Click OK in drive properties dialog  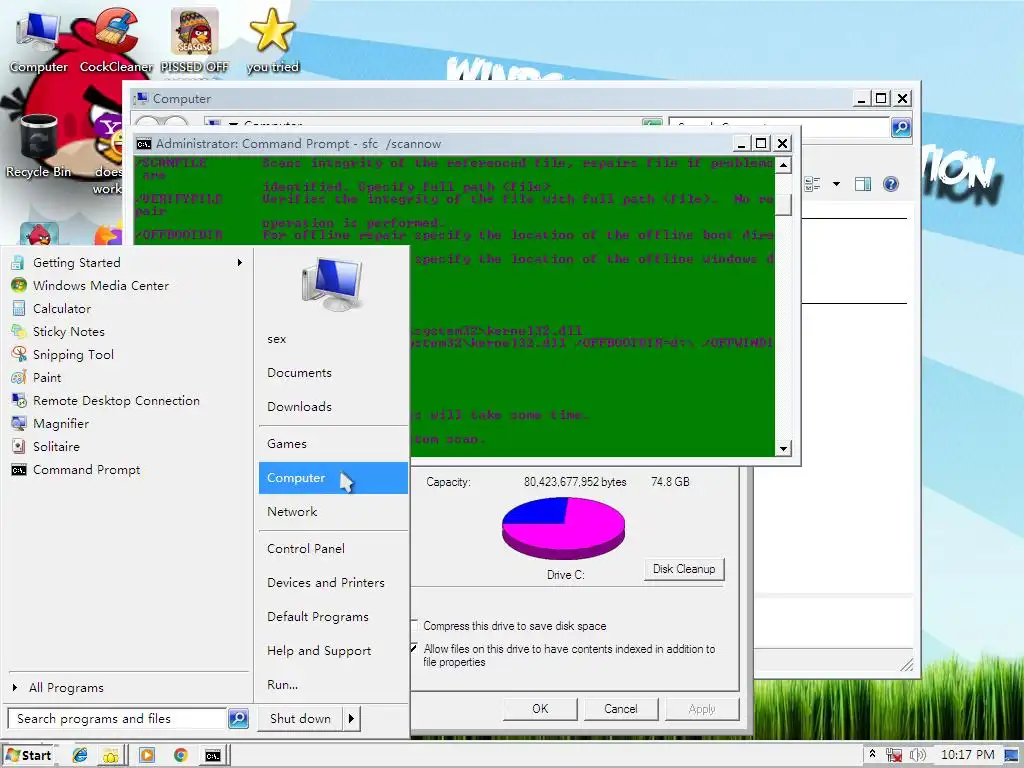click(540, 709)
